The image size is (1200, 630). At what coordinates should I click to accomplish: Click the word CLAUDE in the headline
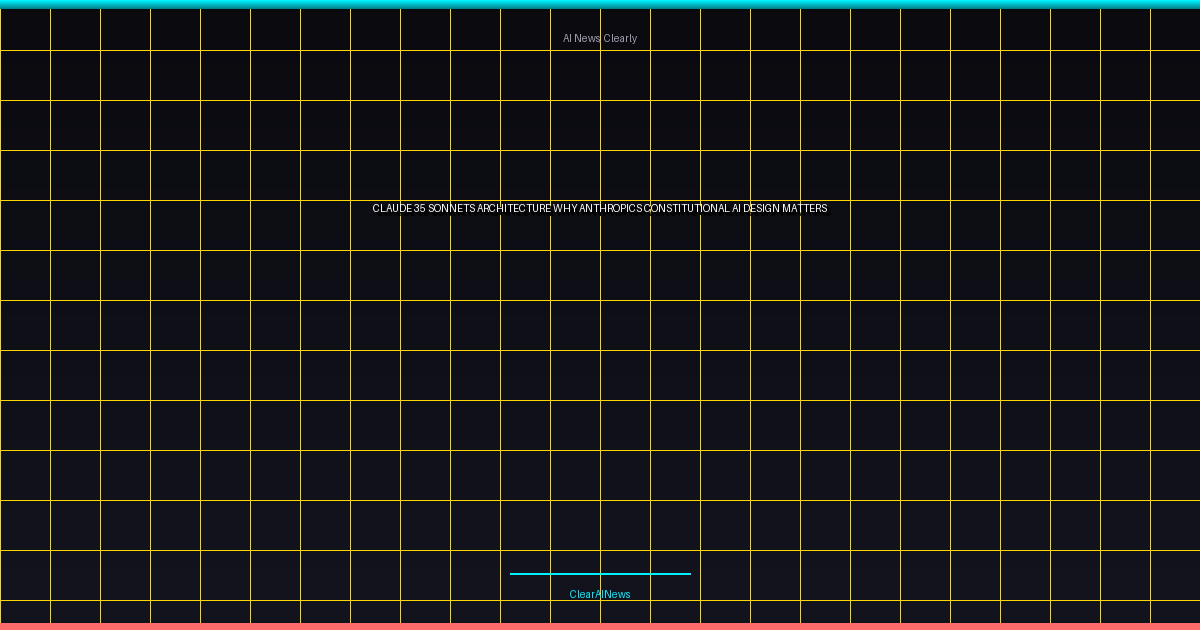tap(390, 209)
